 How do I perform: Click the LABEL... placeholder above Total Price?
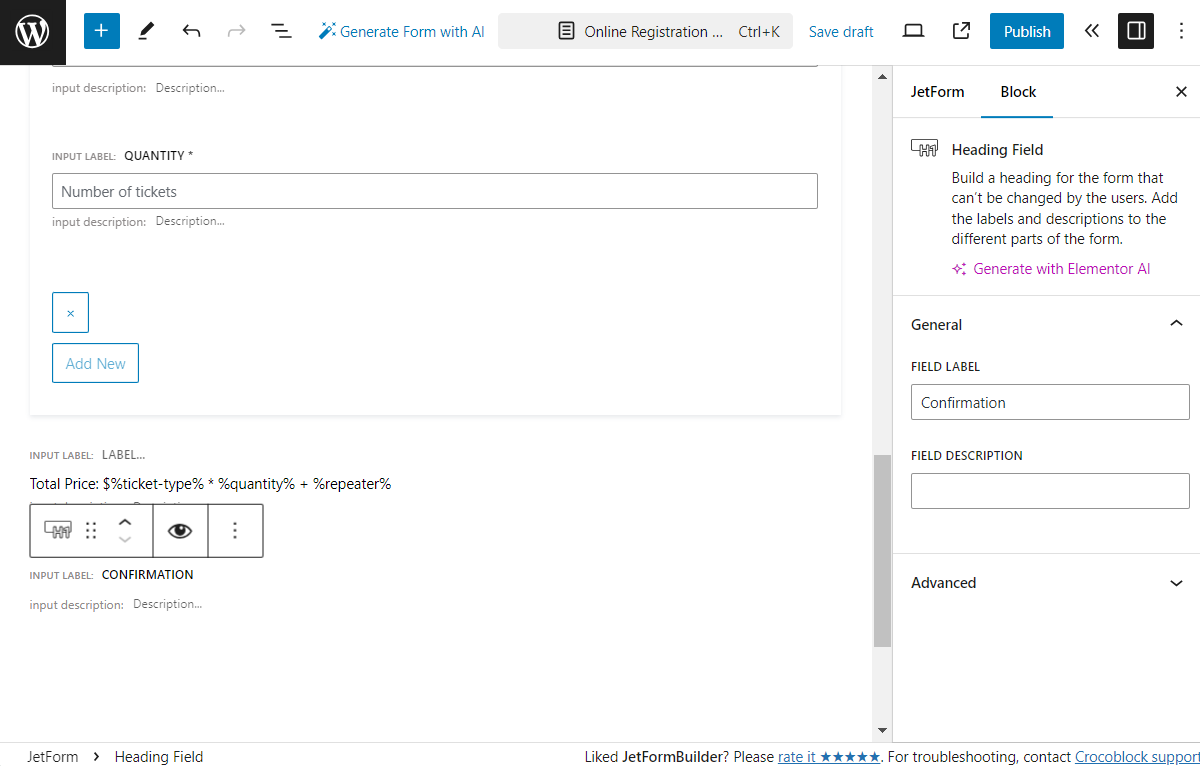(123, 455)
